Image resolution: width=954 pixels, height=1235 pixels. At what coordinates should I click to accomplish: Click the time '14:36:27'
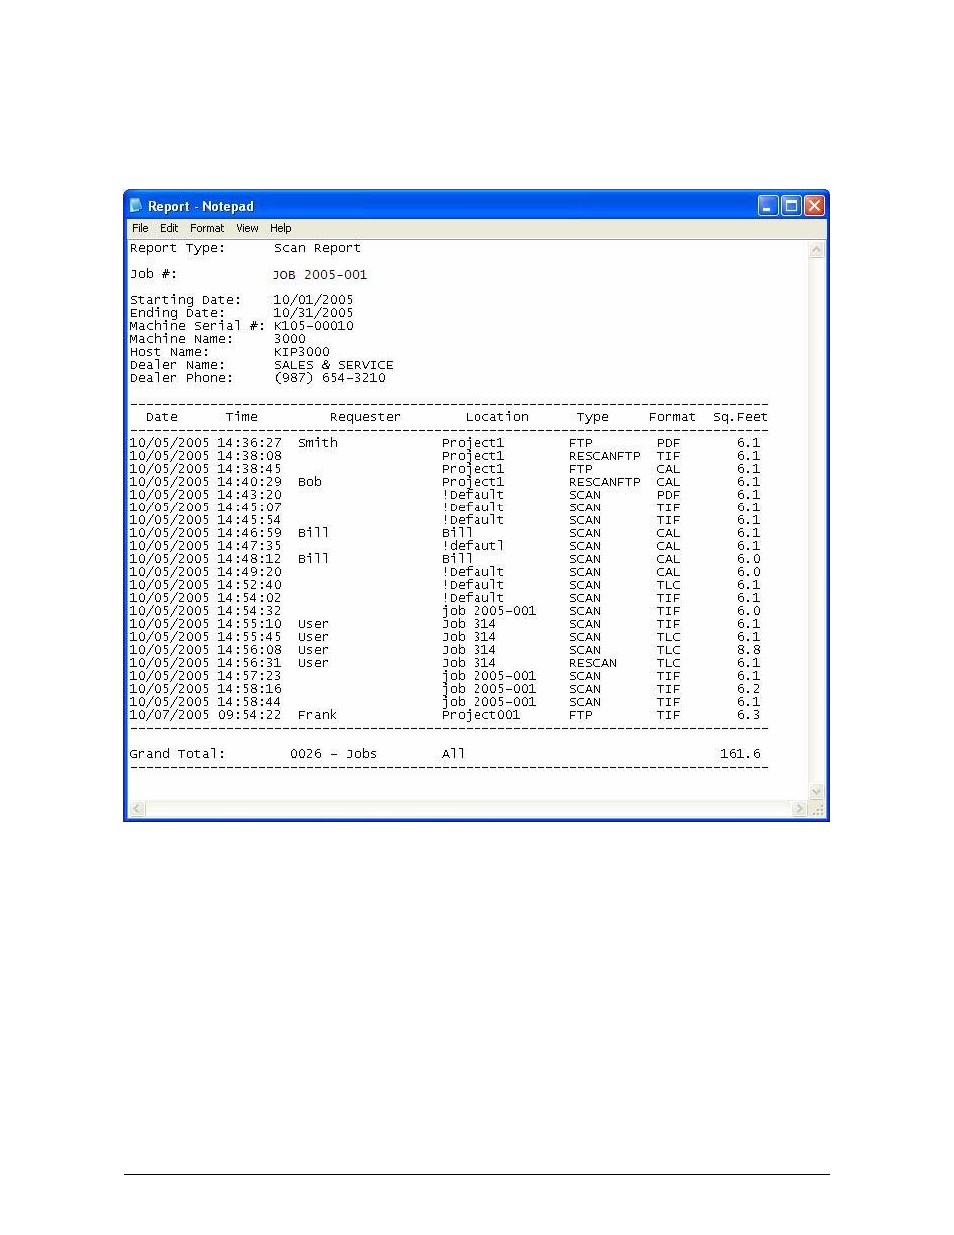click(x=249, y=443)
